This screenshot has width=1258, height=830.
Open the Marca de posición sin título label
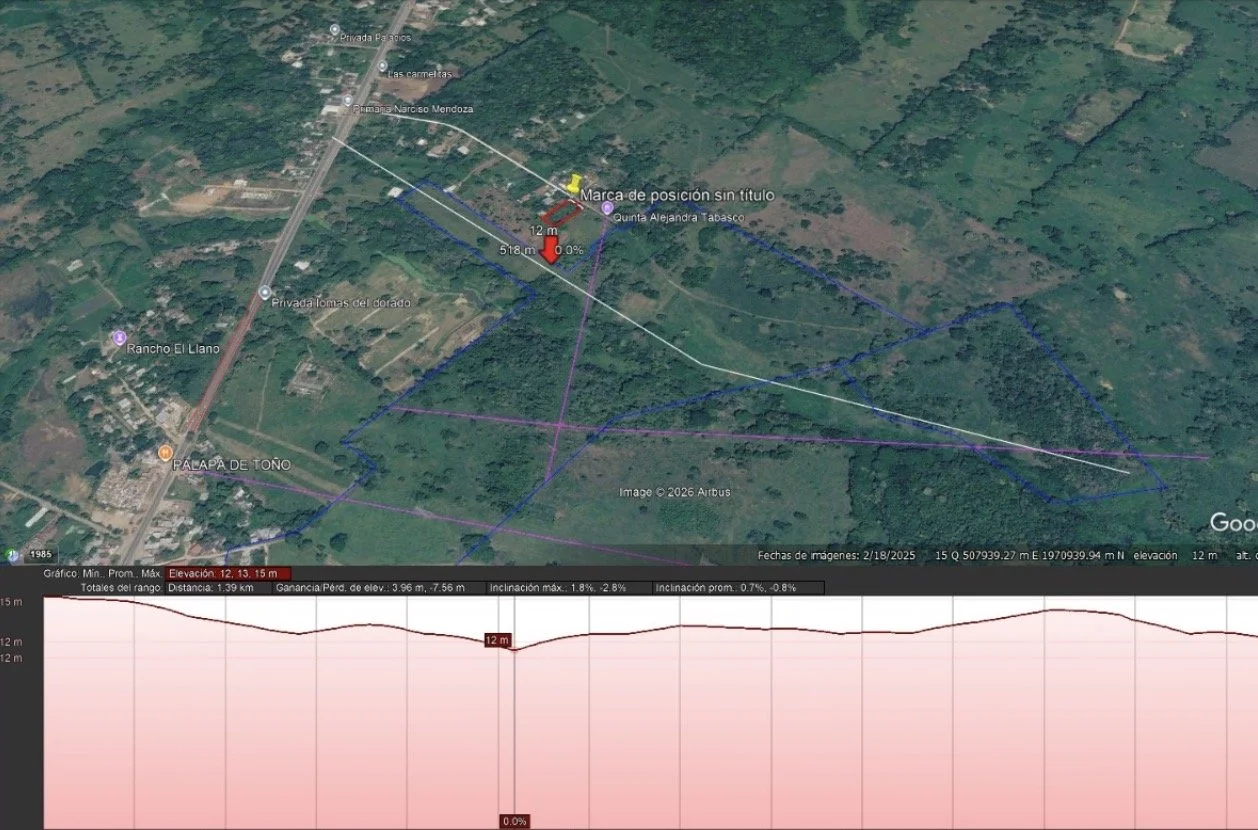677,195
